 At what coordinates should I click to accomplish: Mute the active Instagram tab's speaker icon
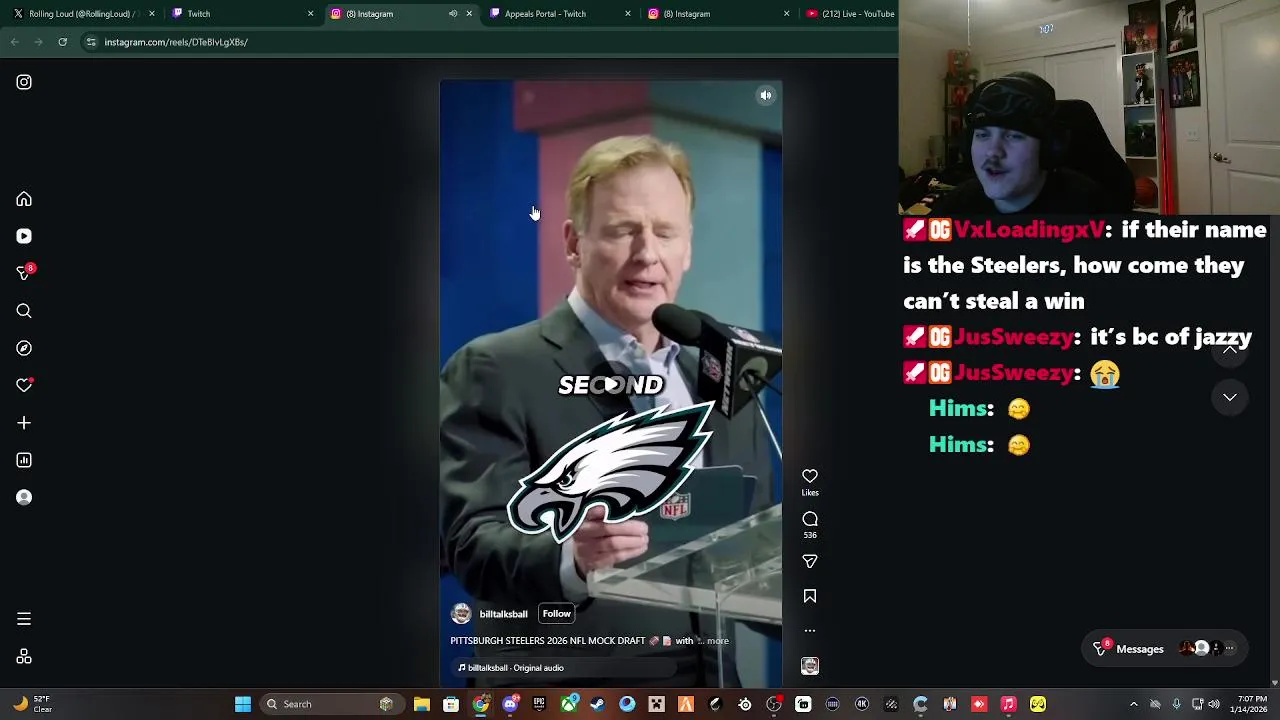pyautogui.click(x=453, y=14)
